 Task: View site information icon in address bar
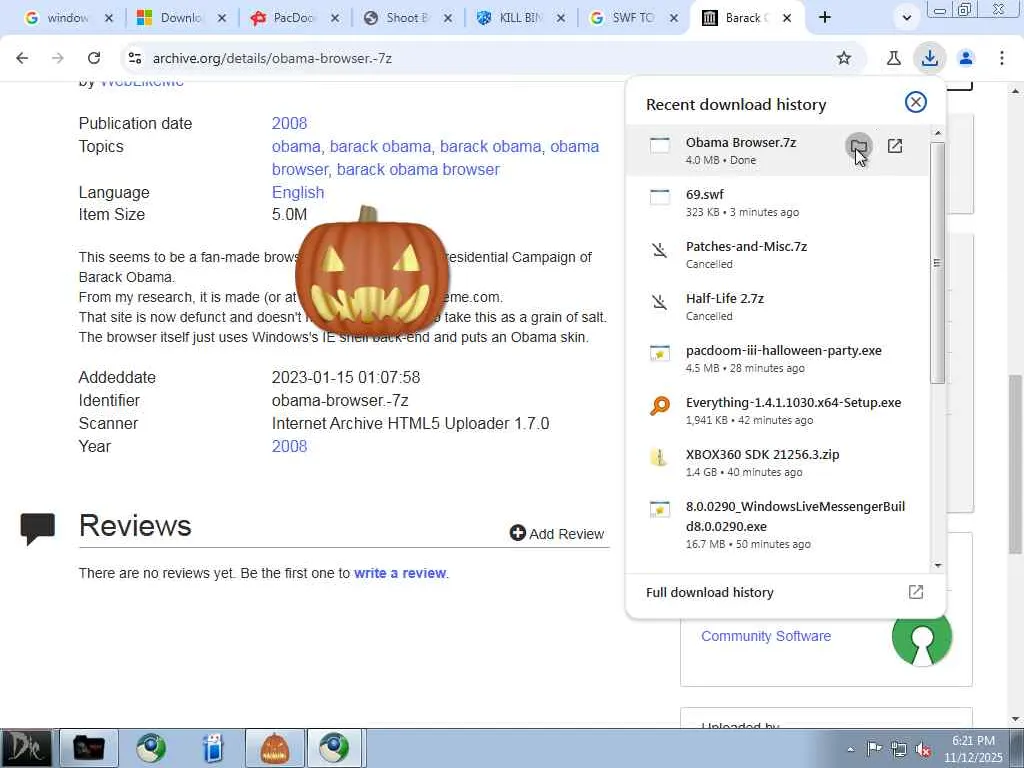[x=135, y=58]
